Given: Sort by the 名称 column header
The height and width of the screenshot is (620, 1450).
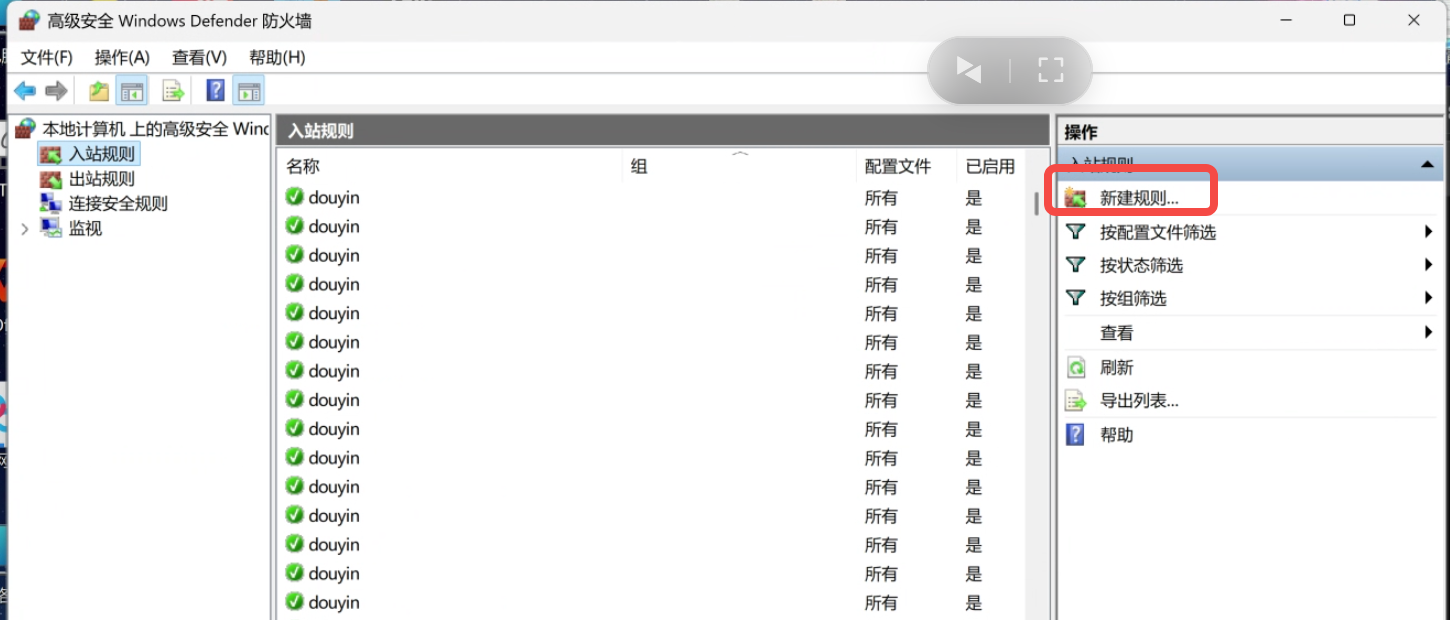Looking at the screenshot, I should (450, 166).
